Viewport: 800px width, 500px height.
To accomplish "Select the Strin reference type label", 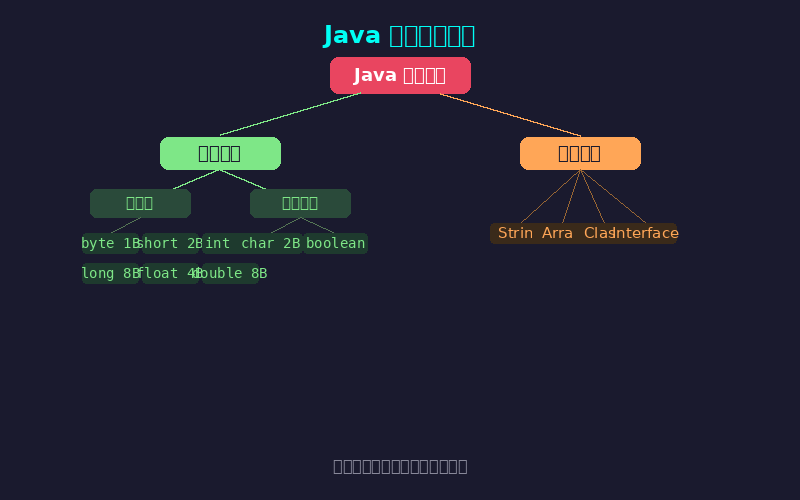I will 515,233.
